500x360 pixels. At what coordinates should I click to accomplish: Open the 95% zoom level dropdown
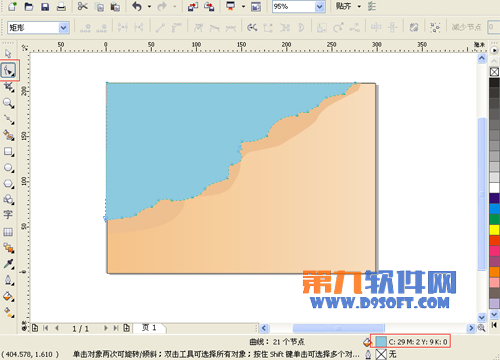click(320, 7)
